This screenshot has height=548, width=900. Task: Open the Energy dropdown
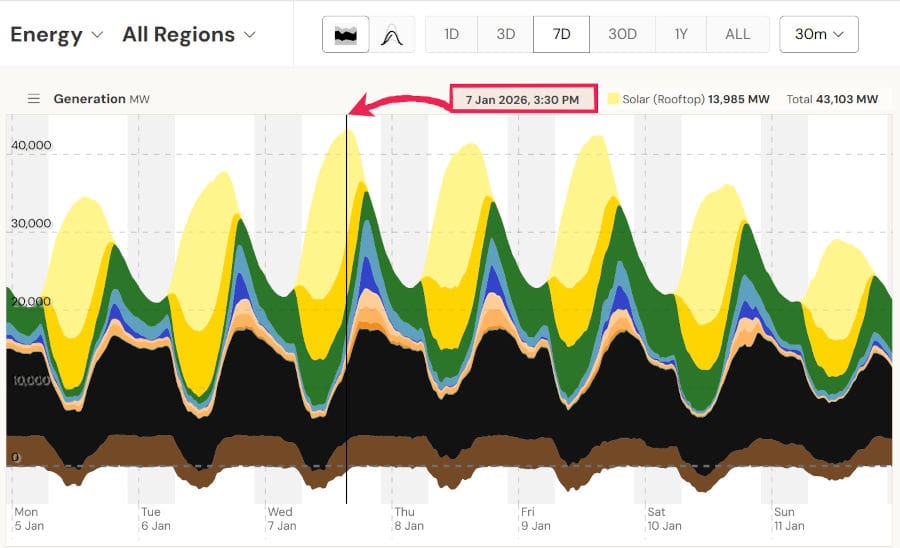point(57,35)
